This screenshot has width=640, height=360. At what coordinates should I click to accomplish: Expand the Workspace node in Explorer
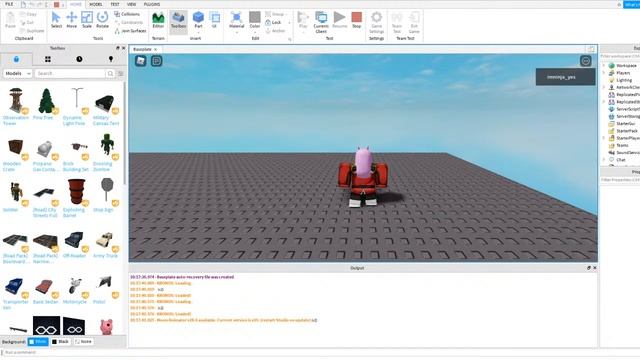tap(604, 65)
